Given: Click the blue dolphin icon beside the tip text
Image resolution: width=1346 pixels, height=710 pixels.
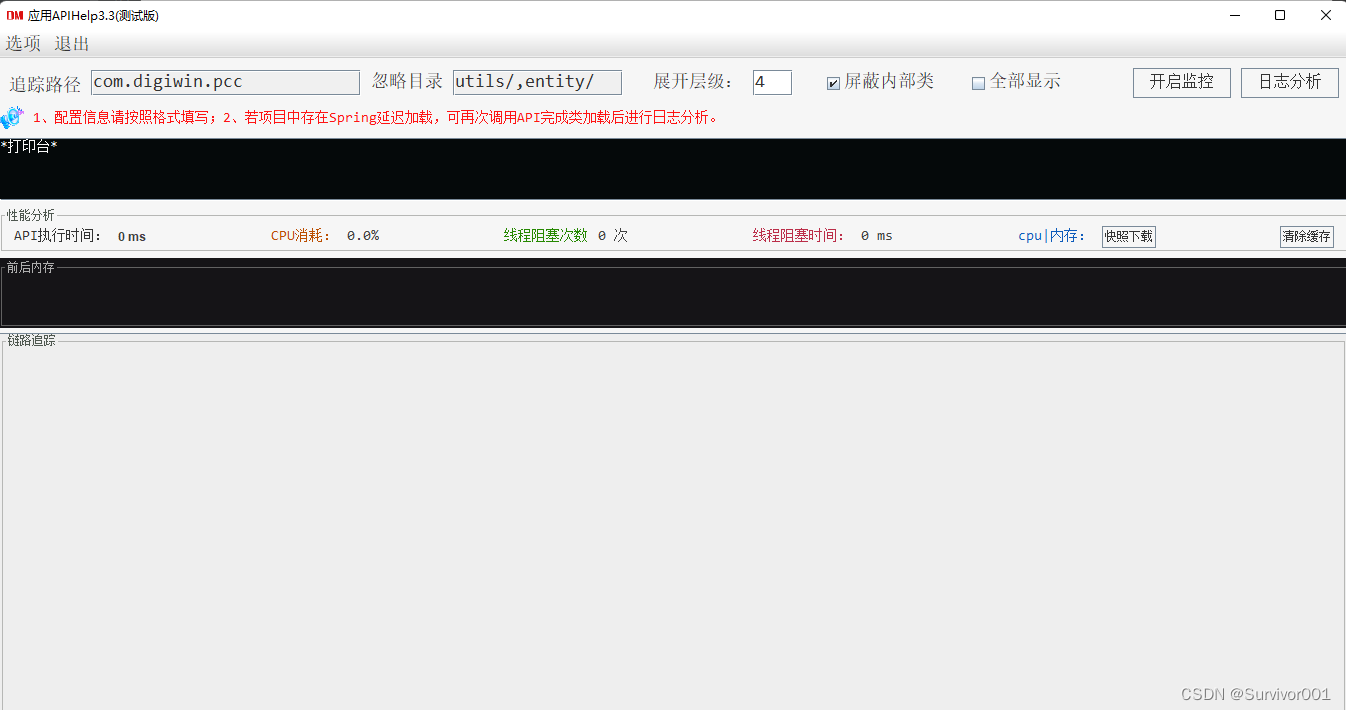Looking at the screenshot, I should [x=13, y=117].
